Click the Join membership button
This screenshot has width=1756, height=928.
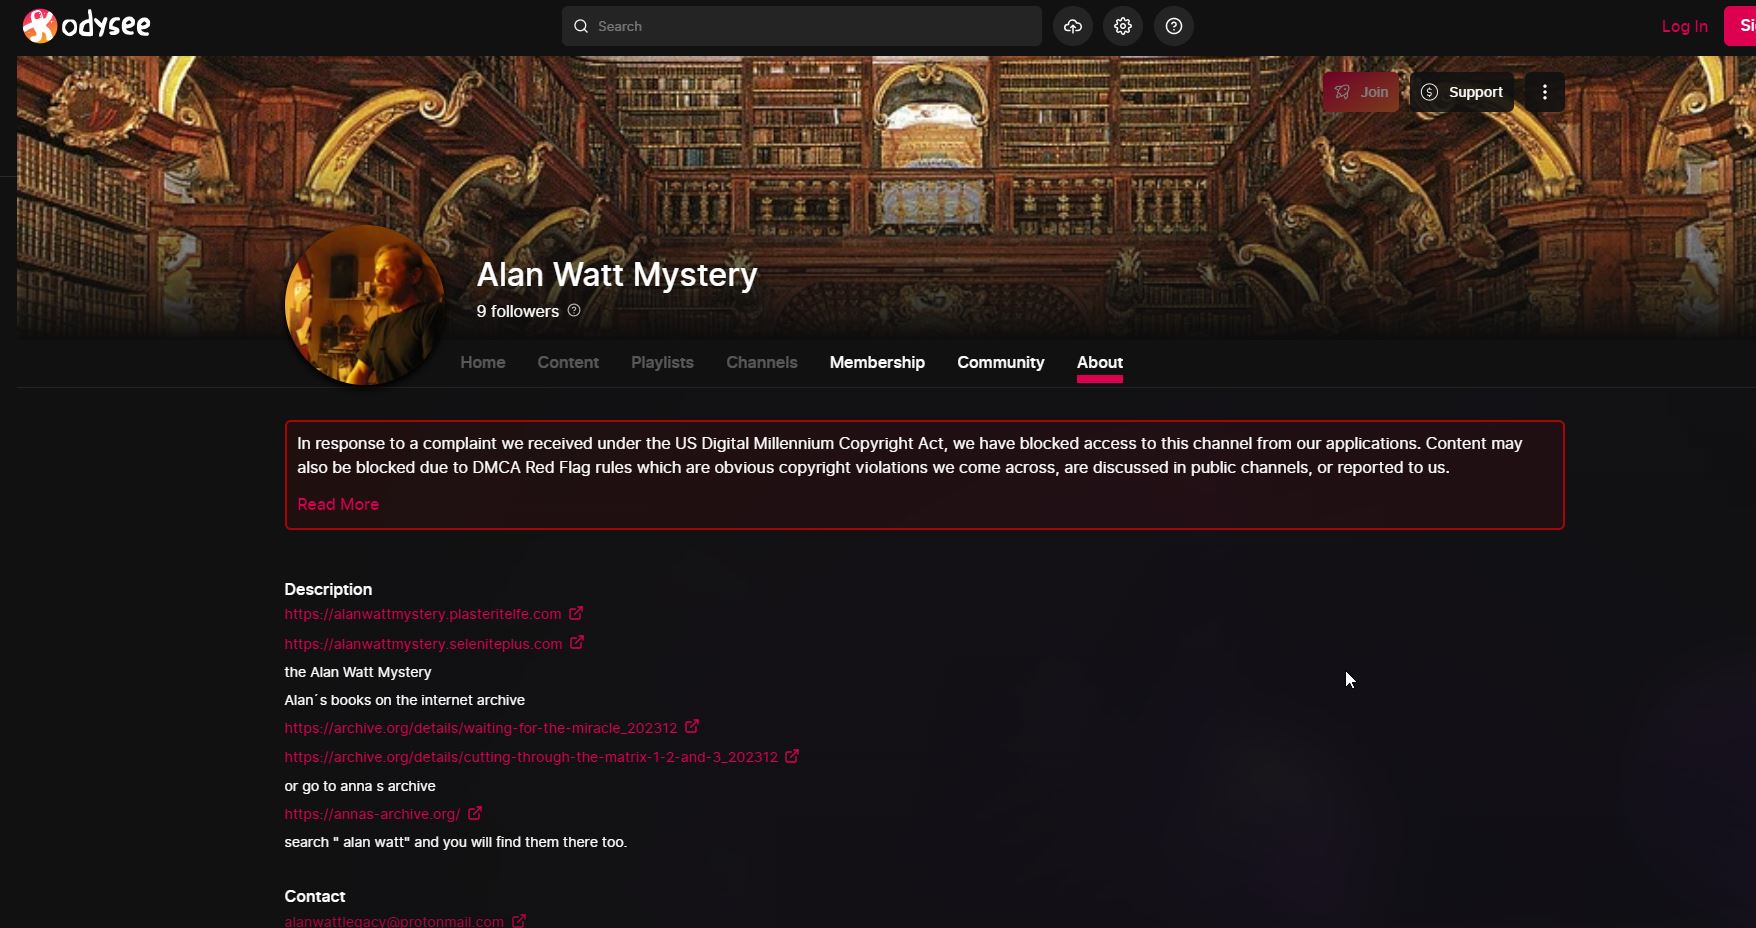(x=1361, y=92)
